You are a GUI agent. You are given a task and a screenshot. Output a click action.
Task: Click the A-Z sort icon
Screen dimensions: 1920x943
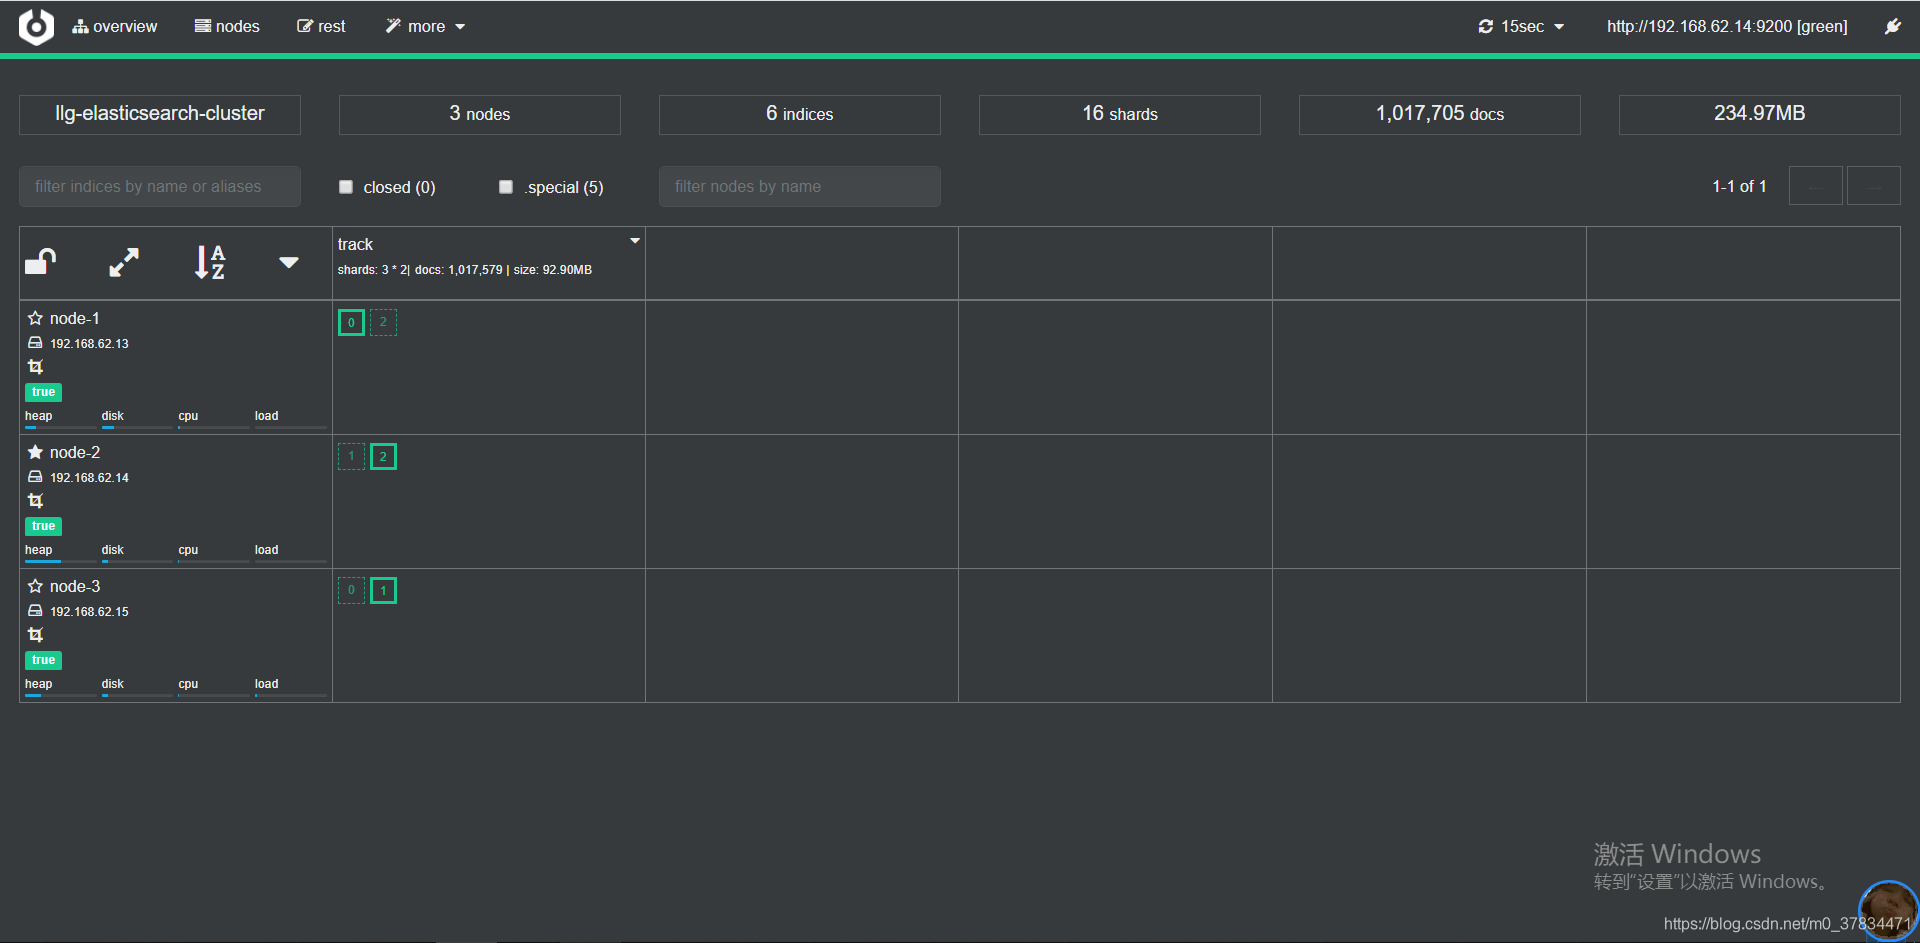pos(209,262)
